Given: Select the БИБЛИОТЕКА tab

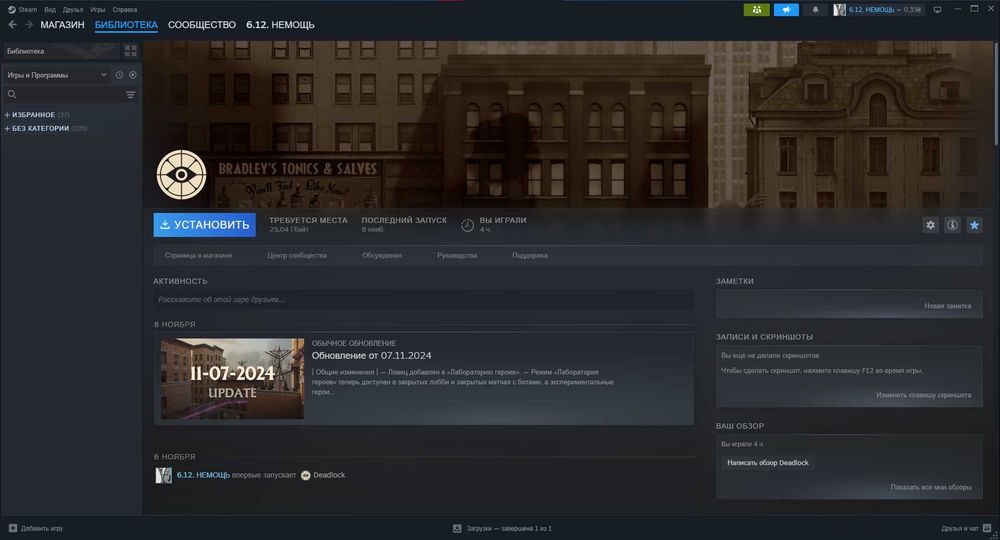Looking at the screenshot, I should click(x=126, y=25).
